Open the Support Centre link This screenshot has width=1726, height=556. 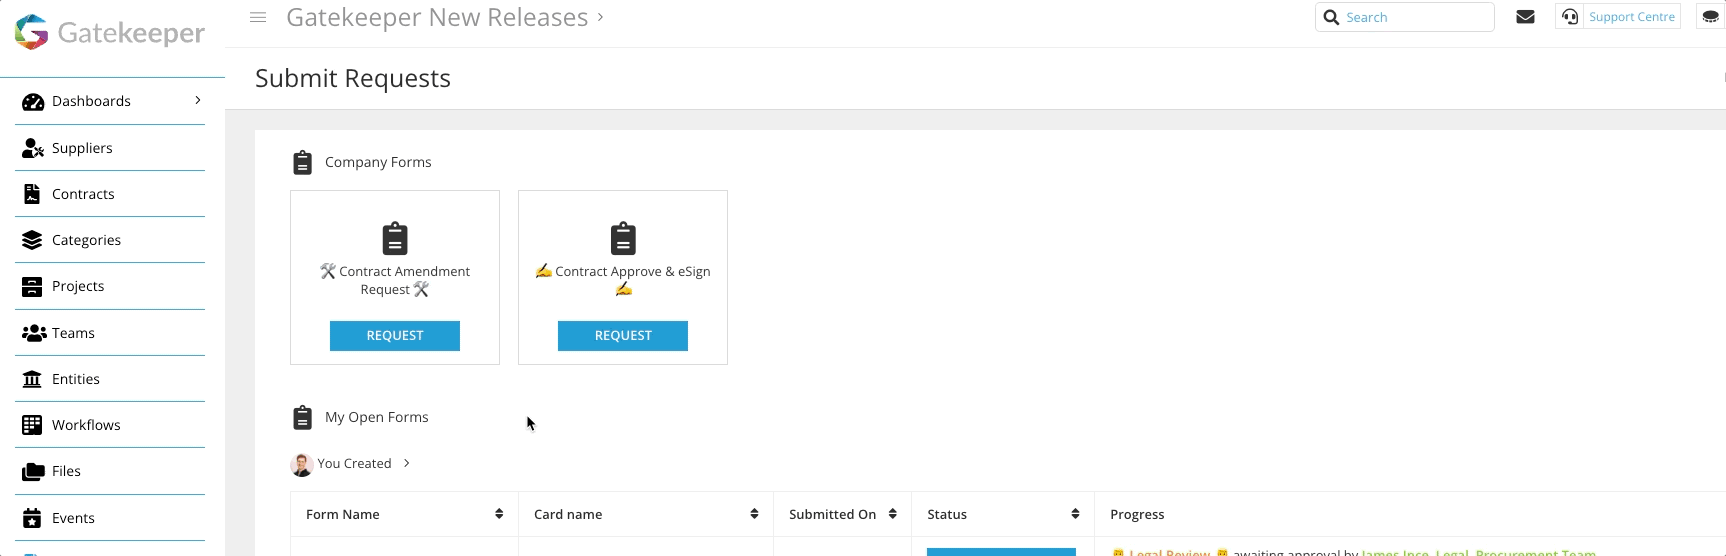[1631, 17]
